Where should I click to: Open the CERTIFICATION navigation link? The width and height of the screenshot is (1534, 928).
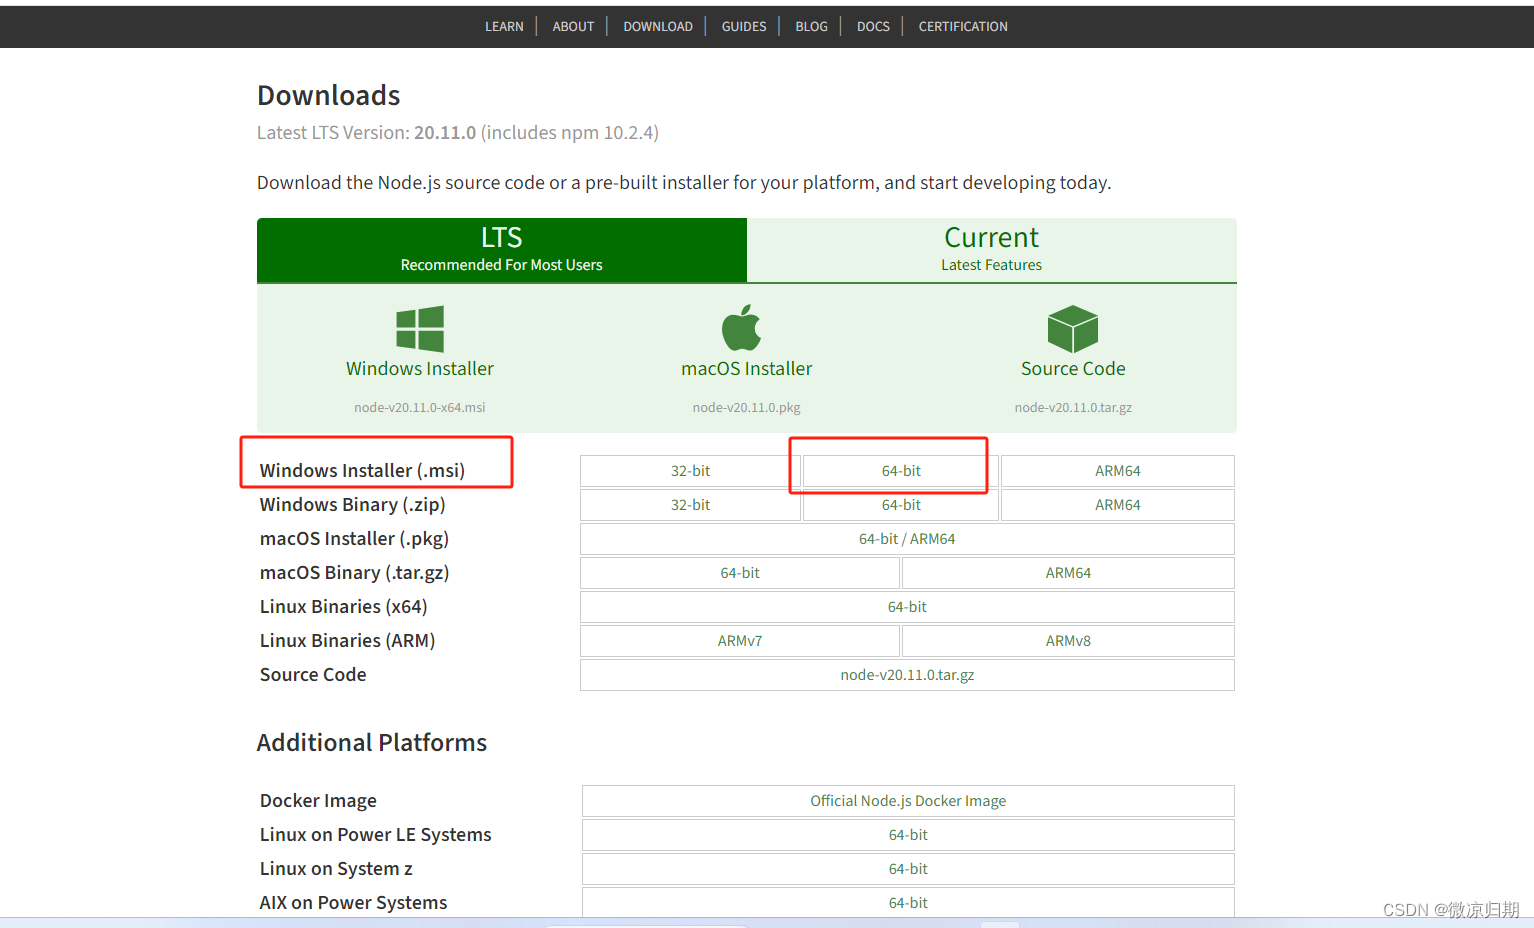coord(963,27)
